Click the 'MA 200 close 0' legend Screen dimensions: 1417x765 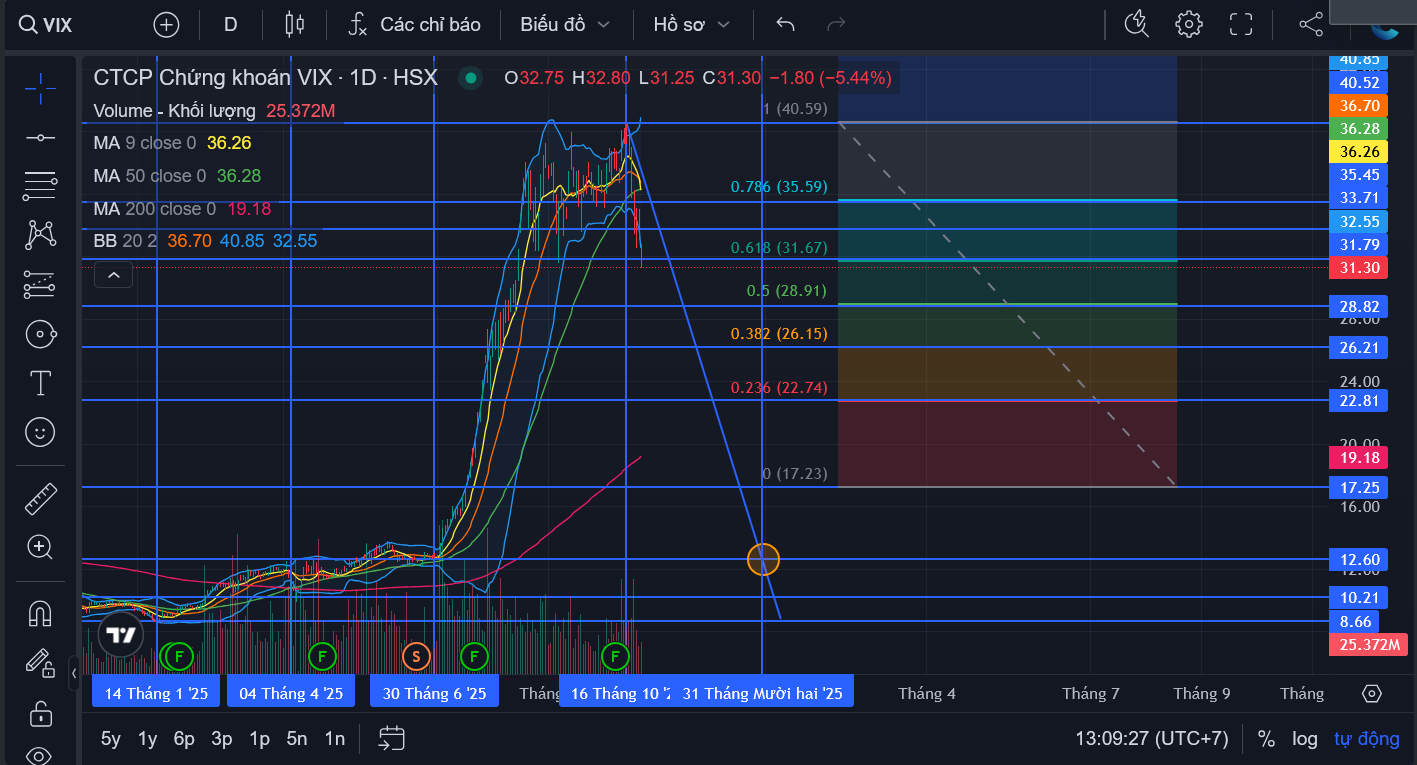(x=155, y=209)
